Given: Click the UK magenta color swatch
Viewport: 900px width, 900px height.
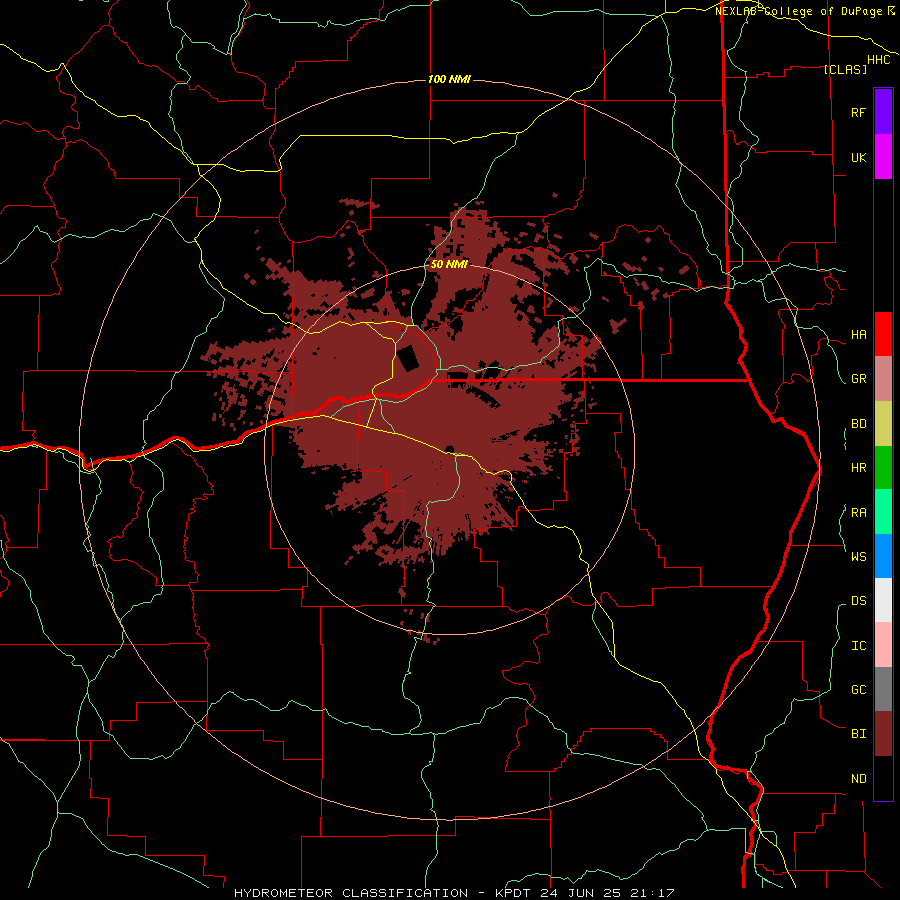Looking at the screenshot, I should [x=883, y=157].
